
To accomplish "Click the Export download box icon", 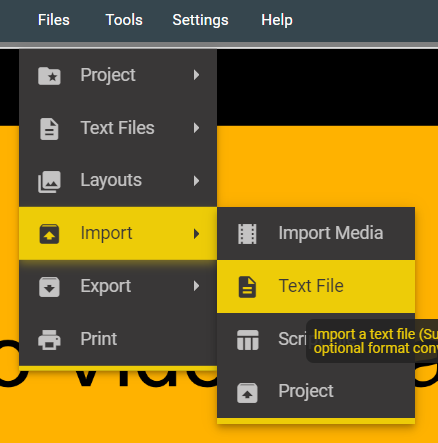I will point(49,287).
